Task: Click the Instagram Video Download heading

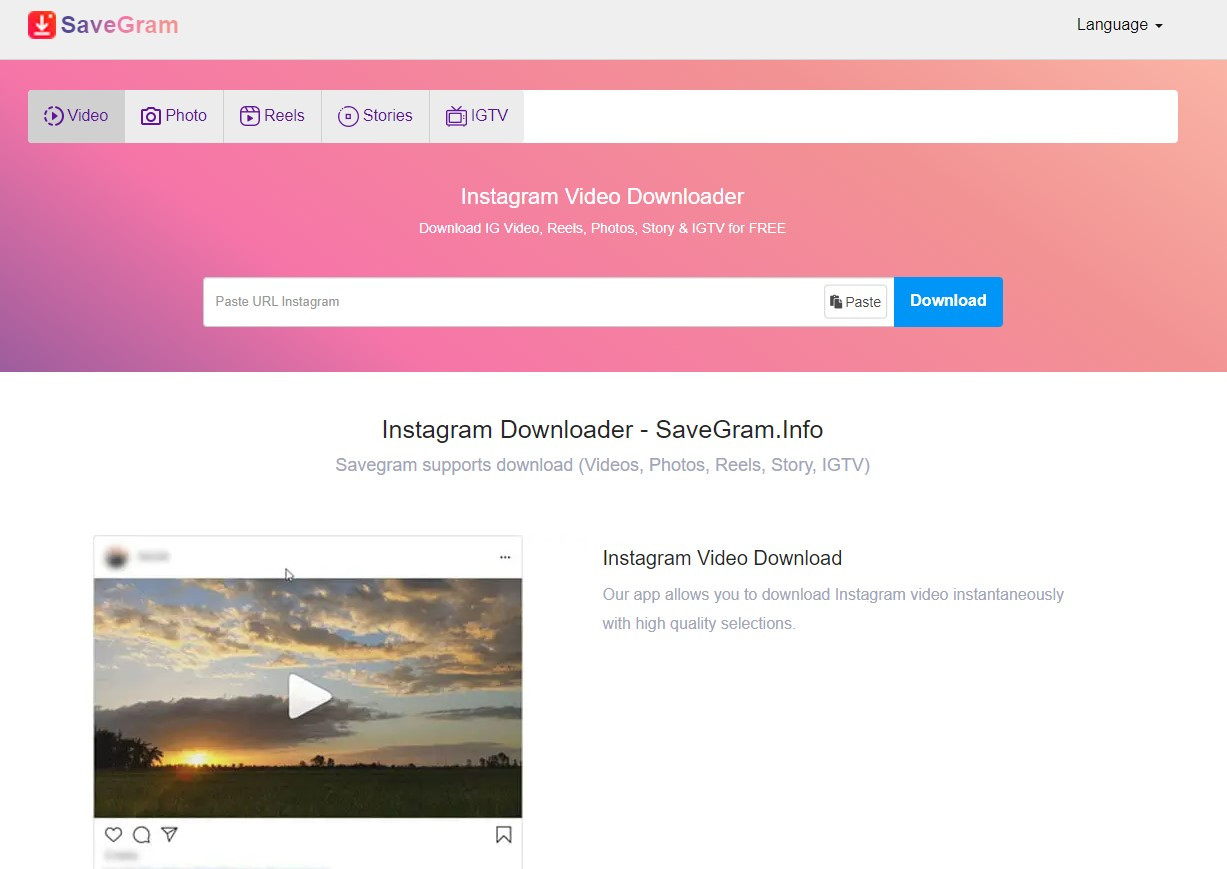Action: (x=722, y=558)
